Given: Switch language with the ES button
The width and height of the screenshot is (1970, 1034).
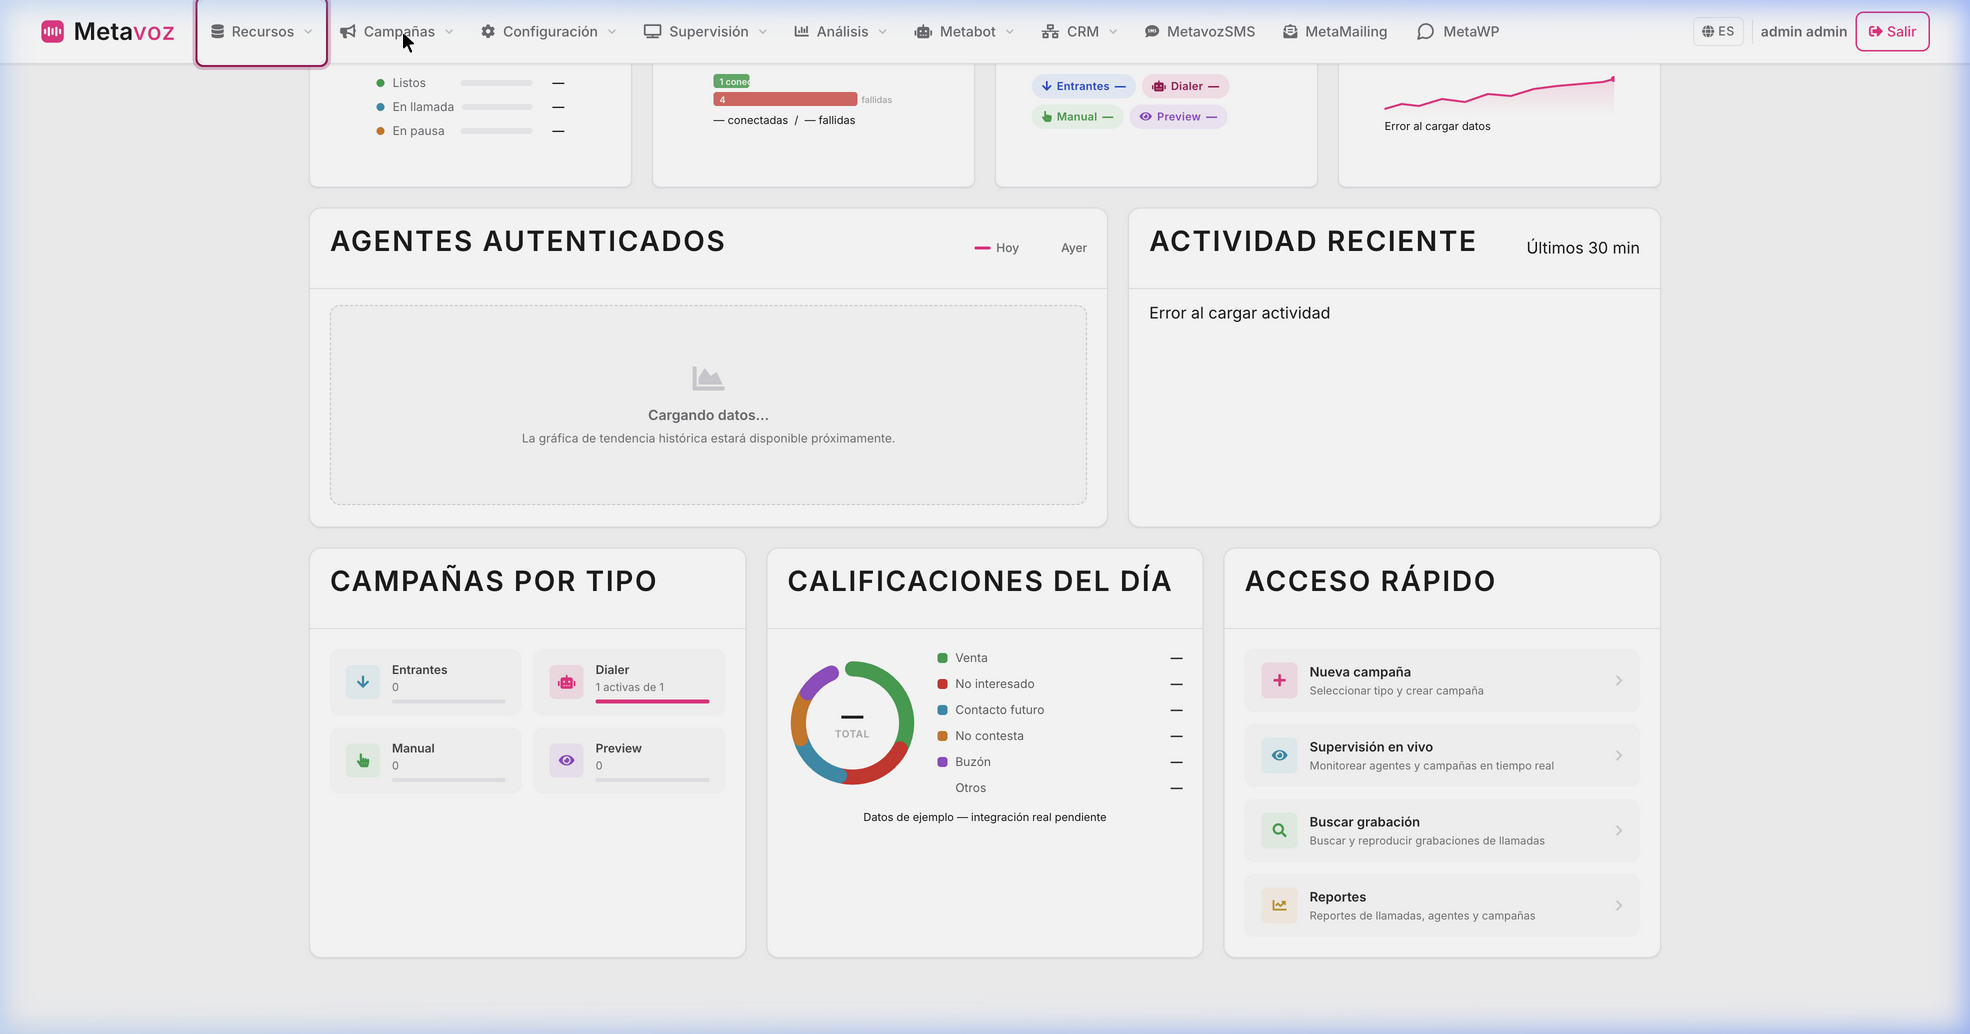Looking at the screenshot, I should pos(1718,32).
